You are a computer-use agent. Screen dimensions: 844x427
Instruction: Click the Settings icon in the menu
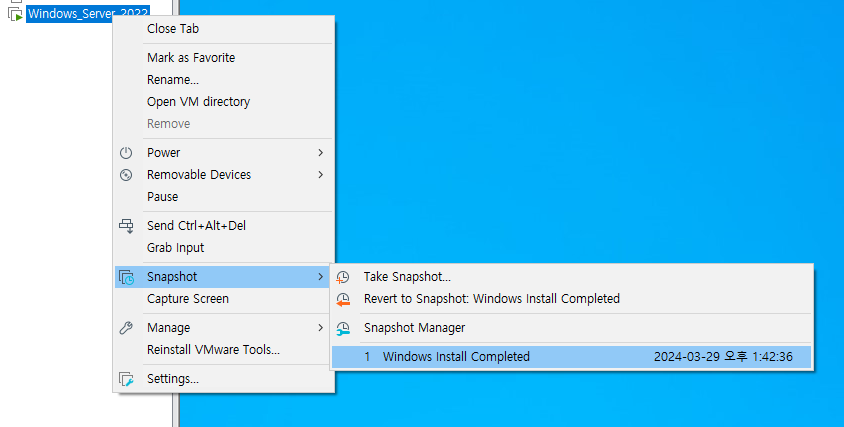coord(126,379)
